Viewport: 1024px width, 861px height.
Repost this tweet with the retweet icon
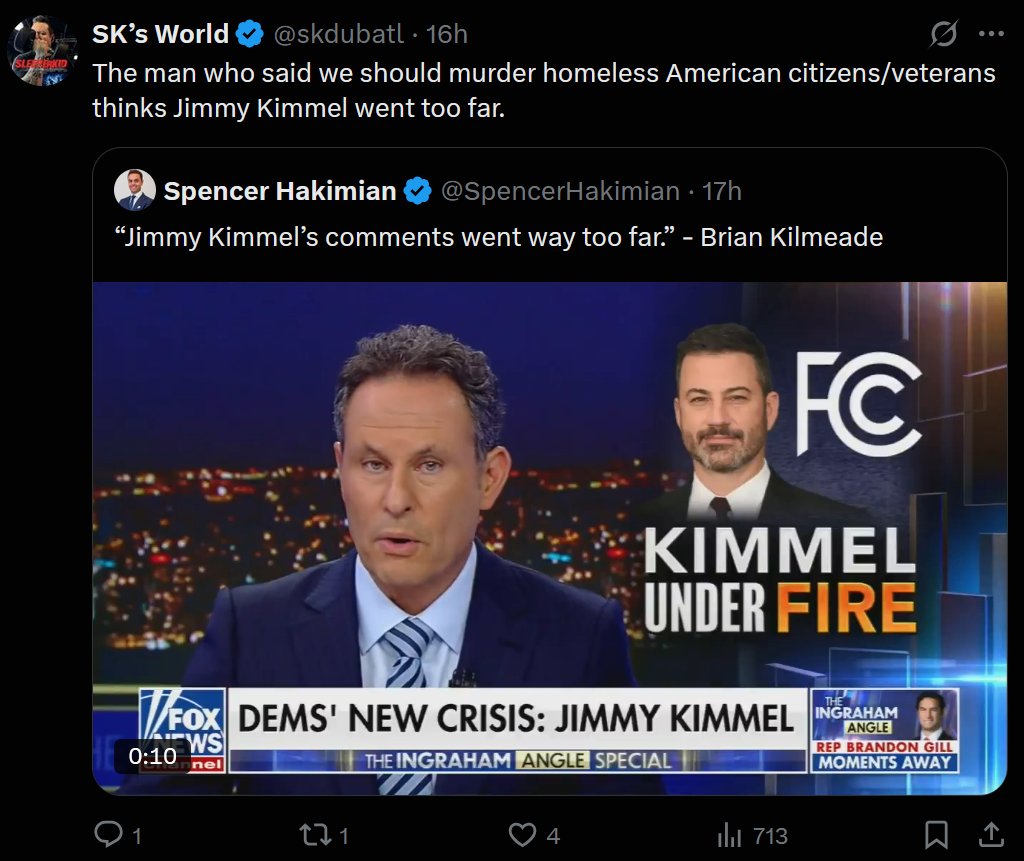point(312,835)
